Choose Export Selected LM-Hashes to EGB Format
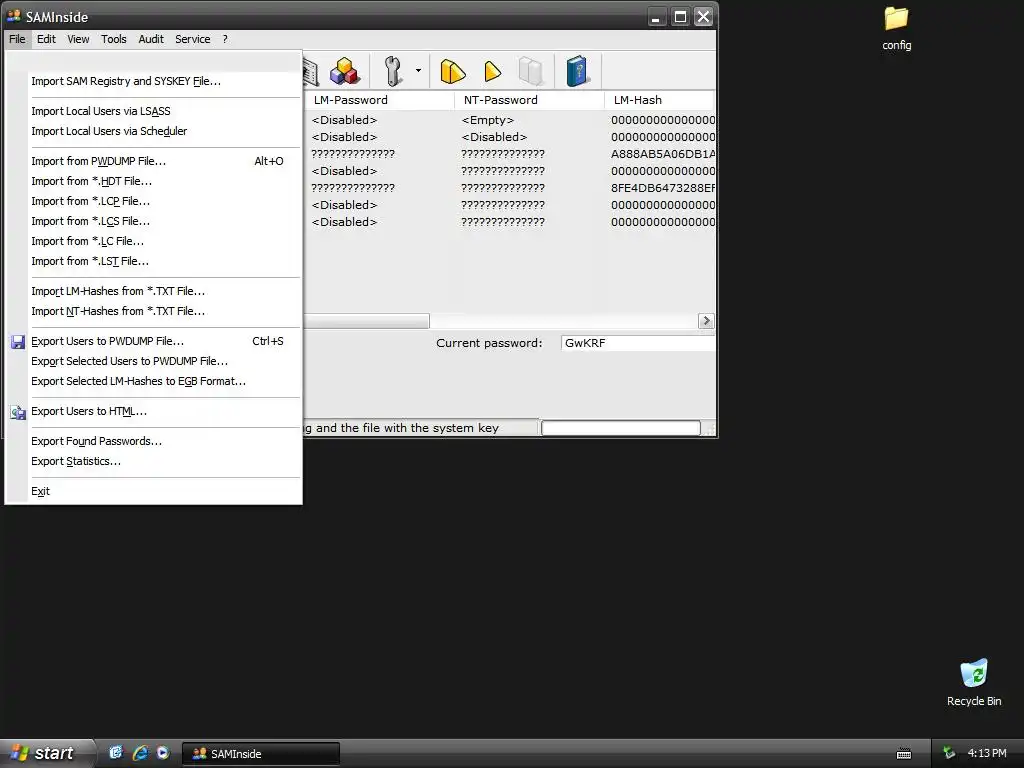The height and width of the screenshot is (768, 1024). coord(153,381)
